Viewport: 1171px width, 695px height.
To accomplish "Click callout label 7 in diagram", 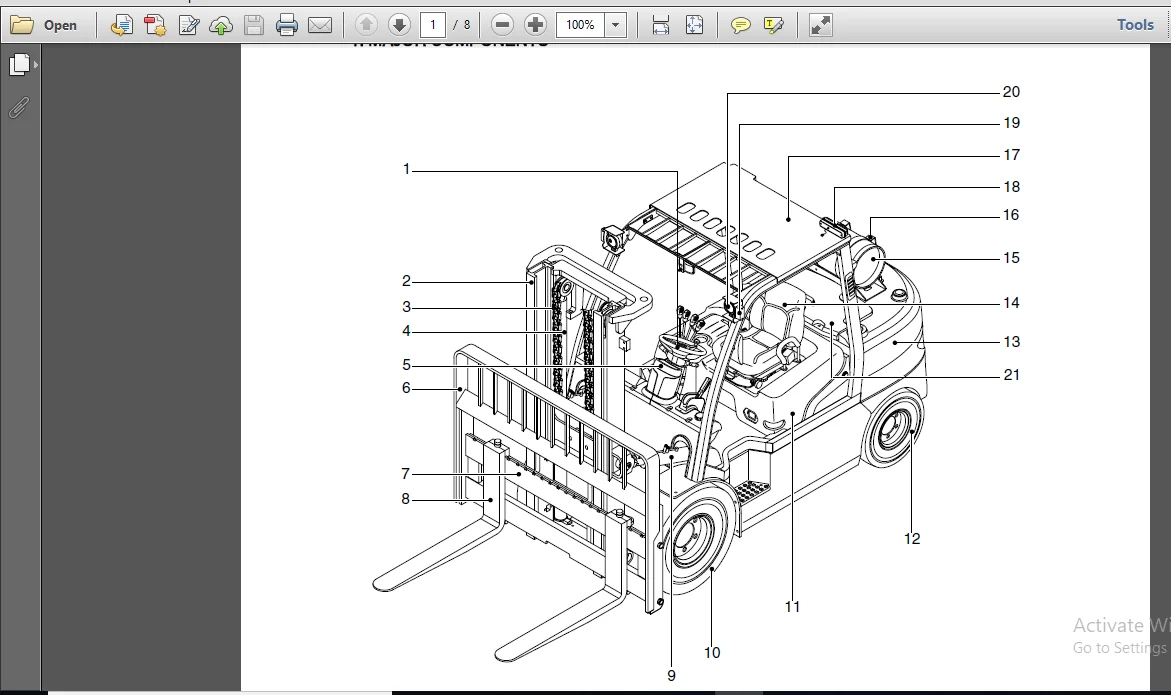I will click(x=406, y=474).
